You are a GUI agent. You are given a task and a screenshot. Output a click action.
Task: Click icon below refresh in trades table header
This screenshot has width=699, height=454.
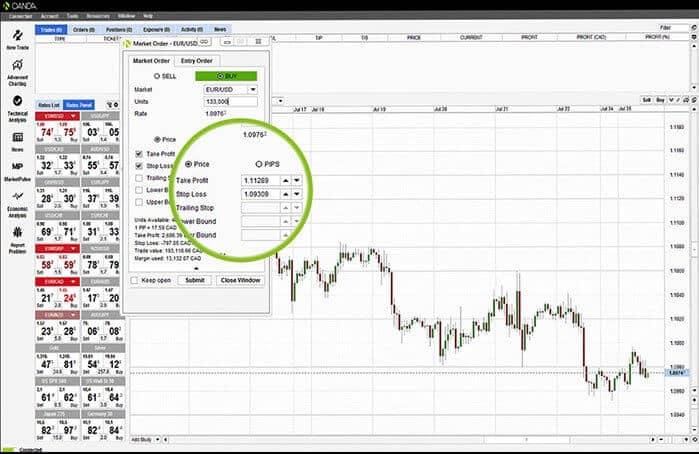694,37
